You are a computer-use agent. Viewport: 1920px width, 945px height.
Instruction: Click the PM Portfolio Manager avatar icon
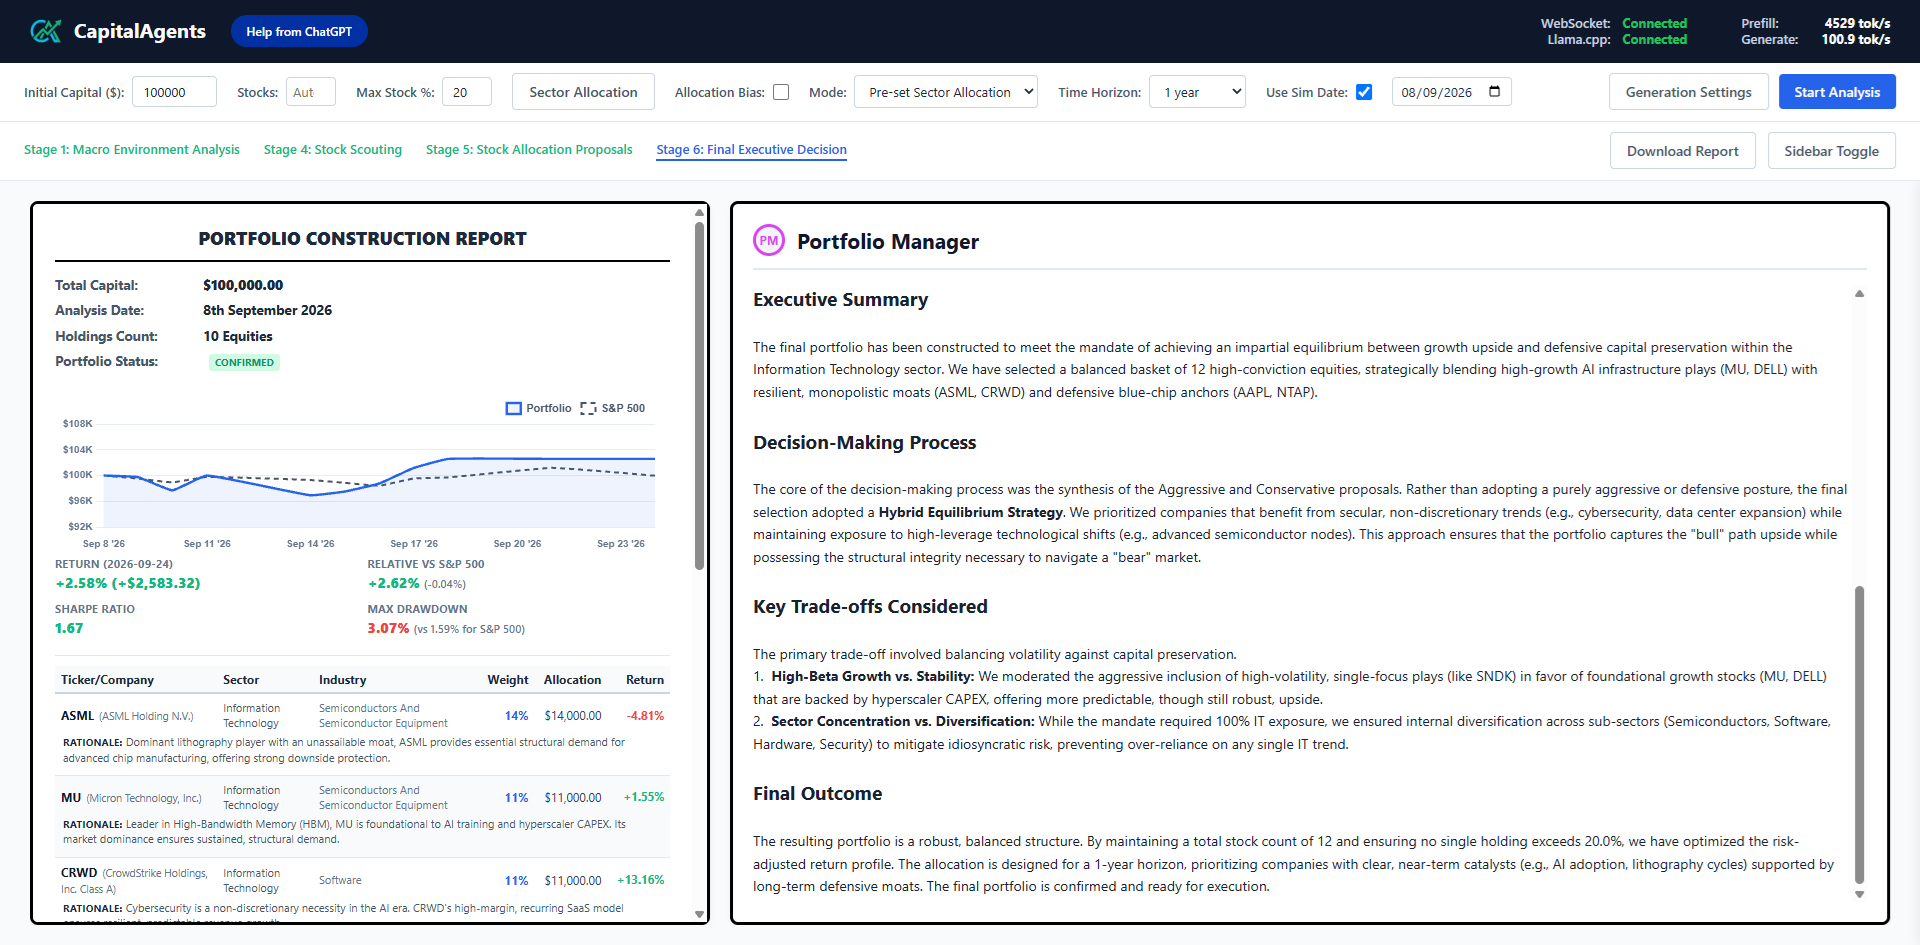[769, 241]
